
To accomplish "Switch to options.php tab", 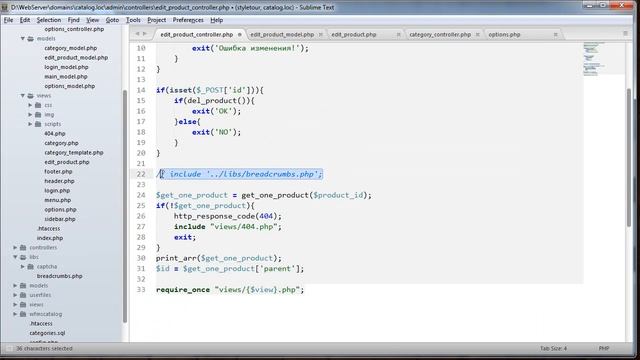I will [504, 35].
